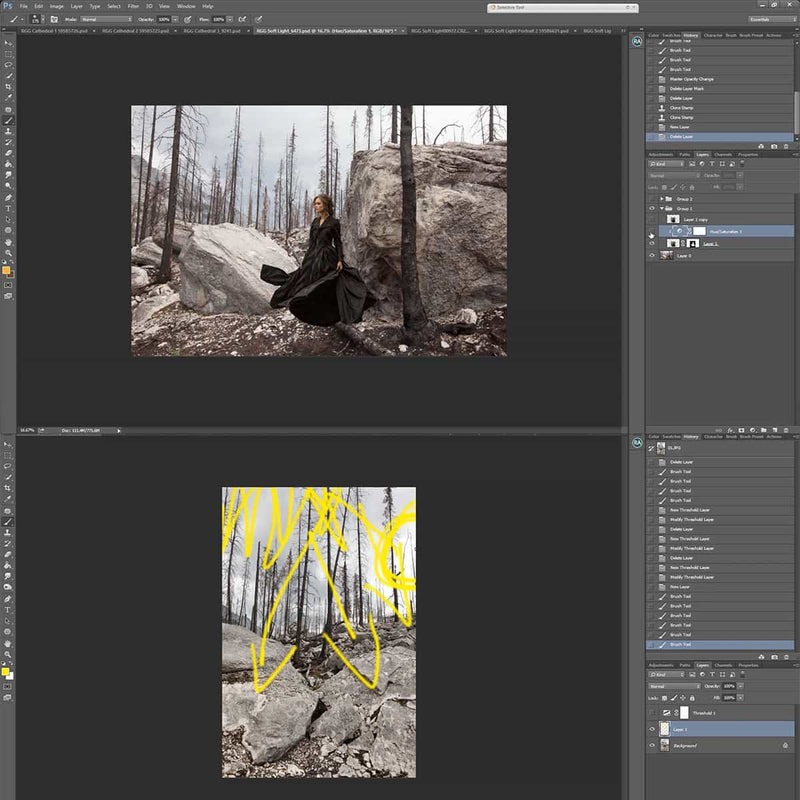Hide Group 1 with its eye icon

(652, 208)
